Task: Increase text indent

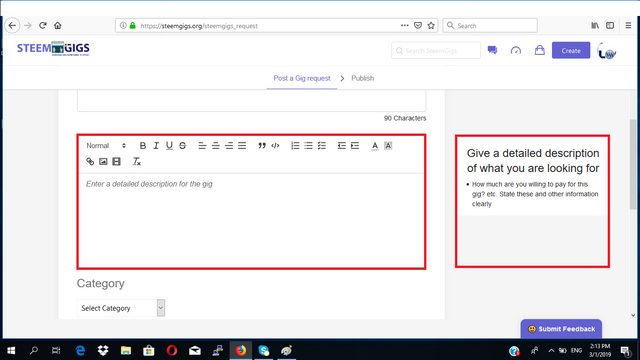Action: tap(355, 145)
